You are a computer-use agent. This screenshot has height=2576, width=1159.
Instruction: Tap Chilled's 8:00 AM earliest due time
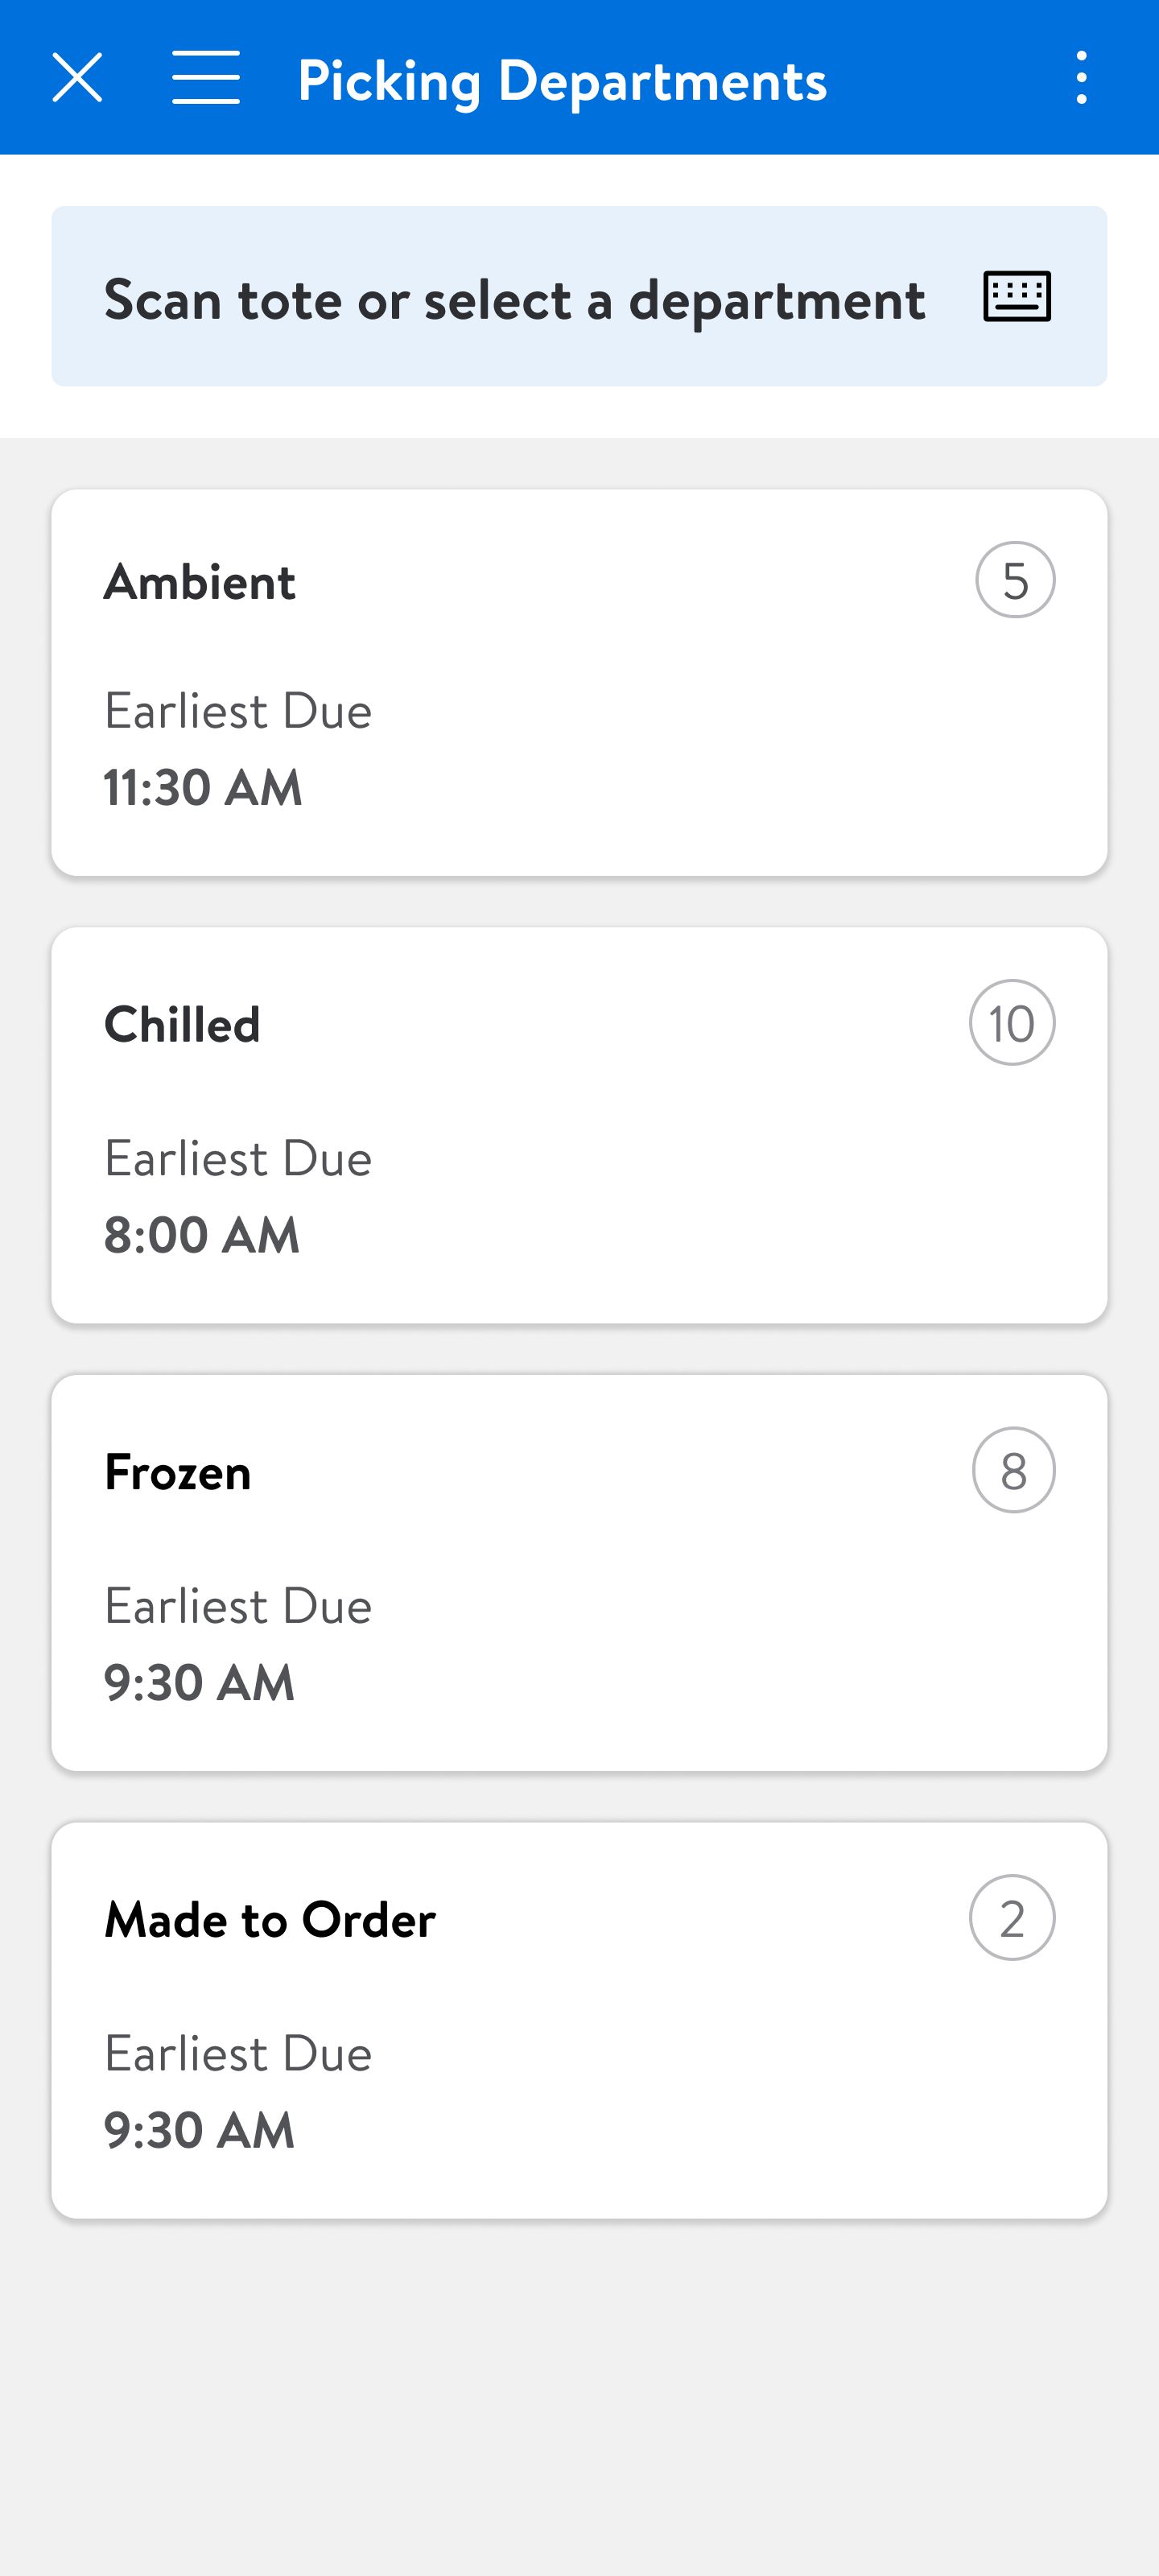202,1235
